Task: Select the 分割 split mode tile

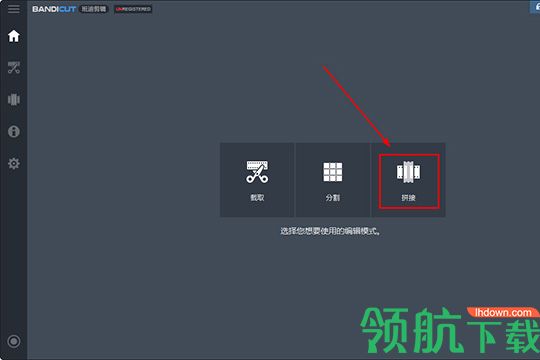Action: (333, 180)
